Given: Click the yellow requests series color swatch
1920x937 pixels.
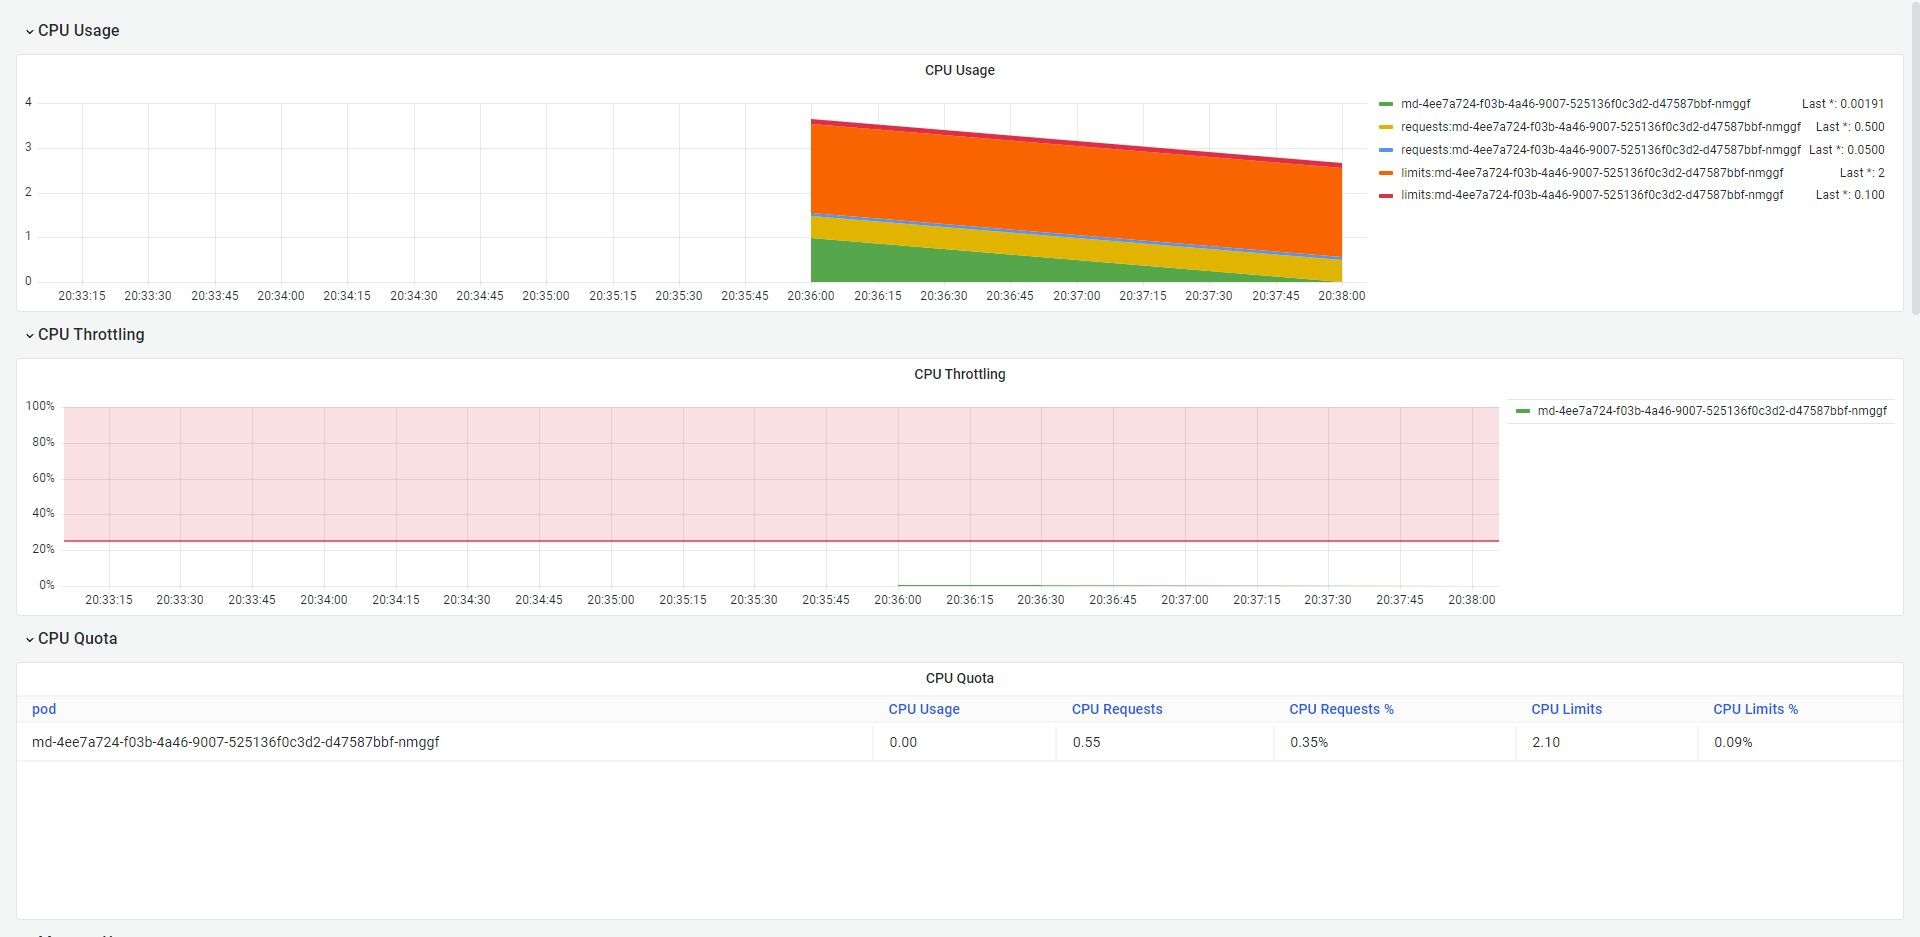Looking at the screenshot, I should pos(1385,127).
